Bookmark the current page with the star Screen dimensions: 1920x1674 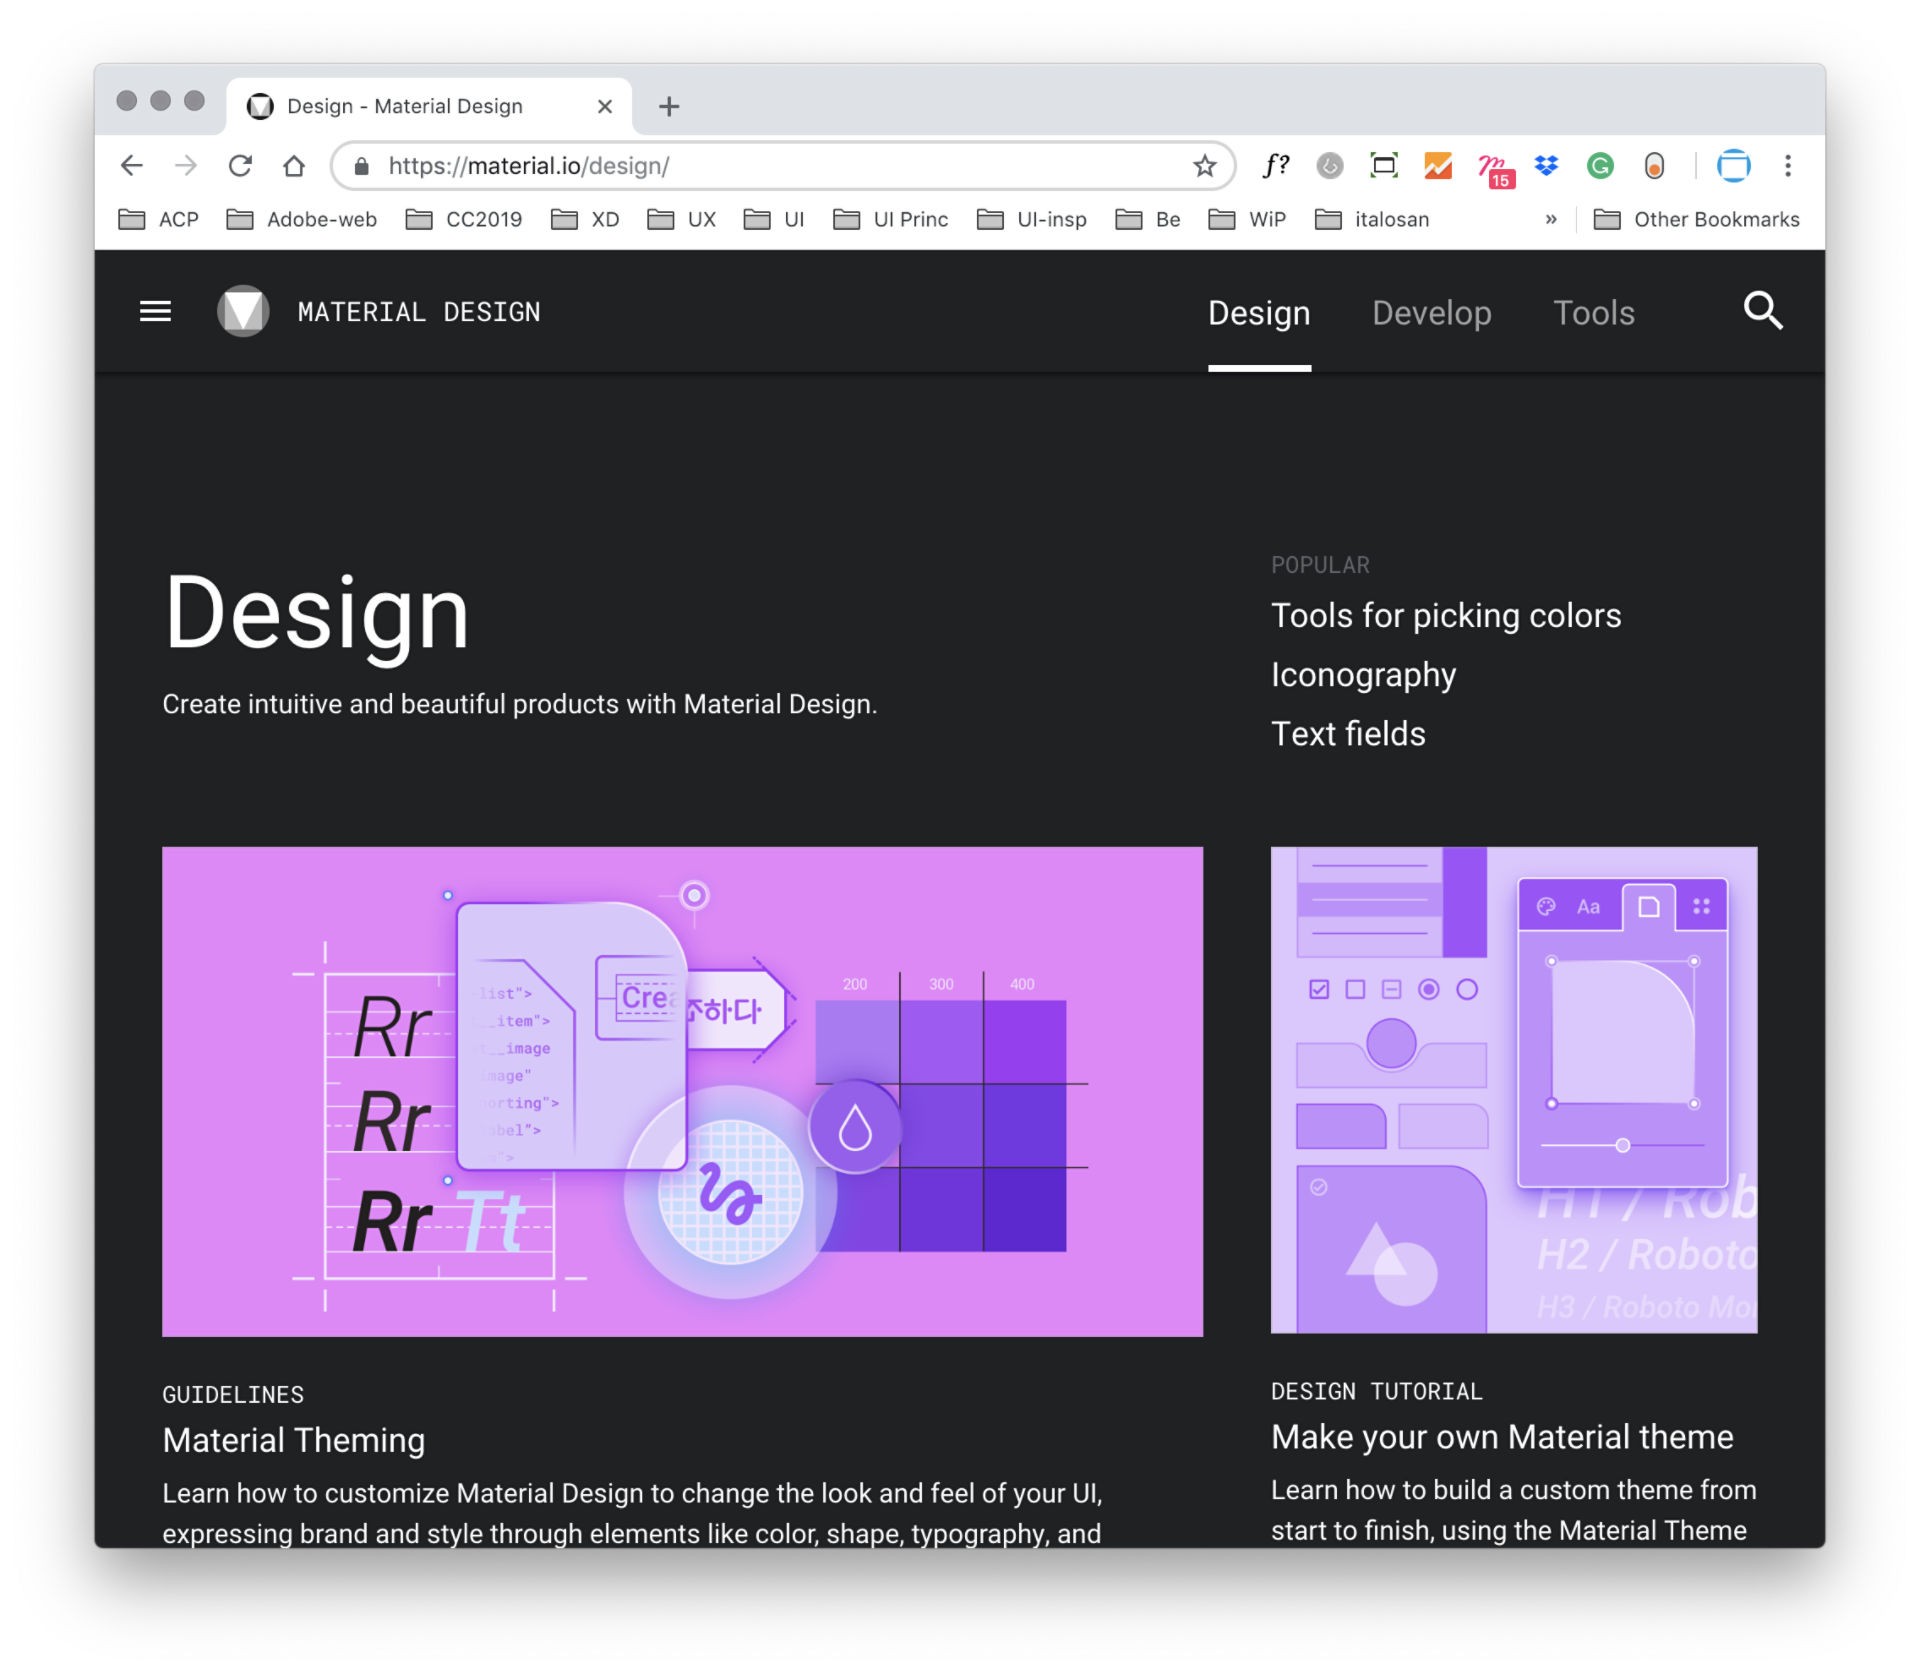pos(1205,166)
